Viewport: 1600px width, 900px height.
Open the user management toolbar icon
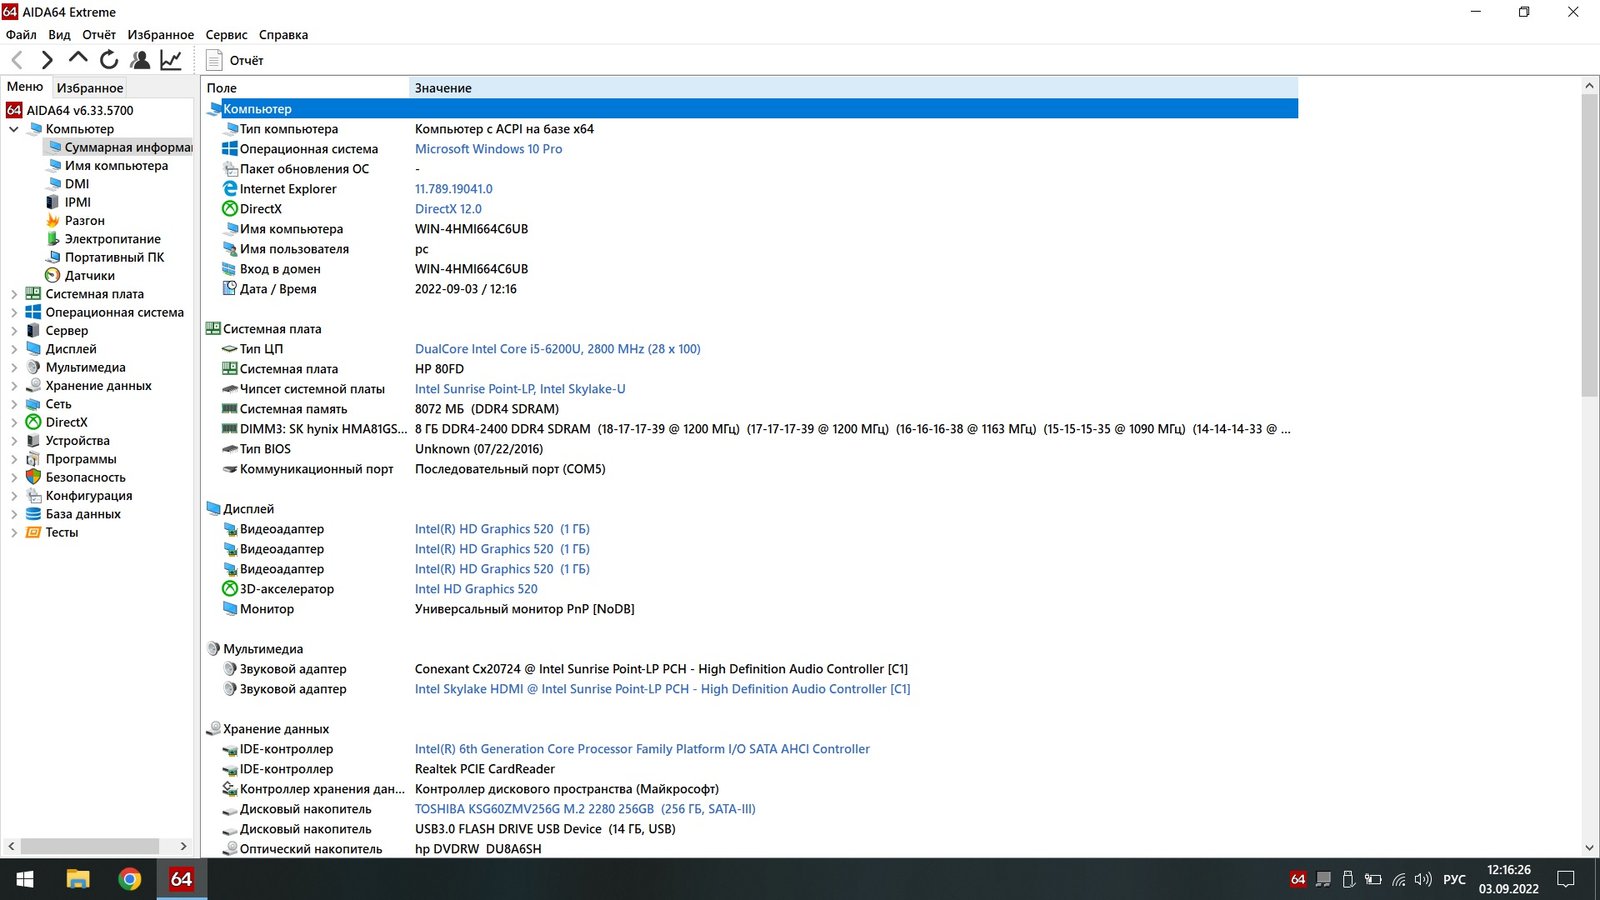pyautogui.click(x=140, y=60)
